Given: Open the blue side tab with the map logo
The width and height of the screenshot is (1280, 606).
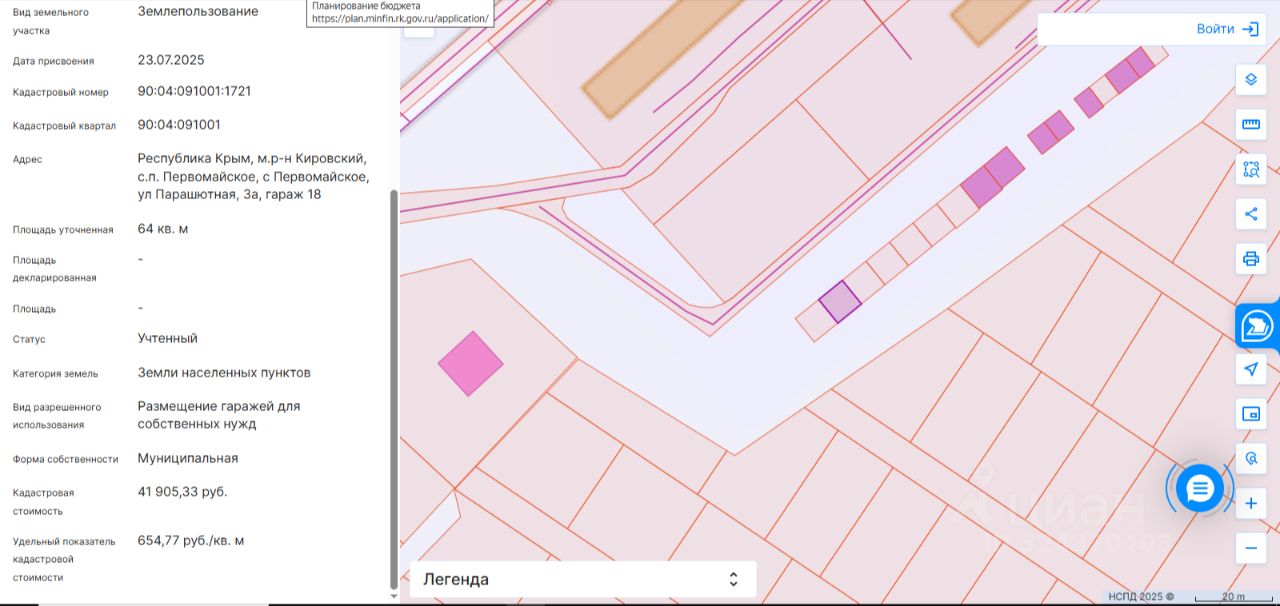Looking at the screenshot, I should click(1257, 327).
